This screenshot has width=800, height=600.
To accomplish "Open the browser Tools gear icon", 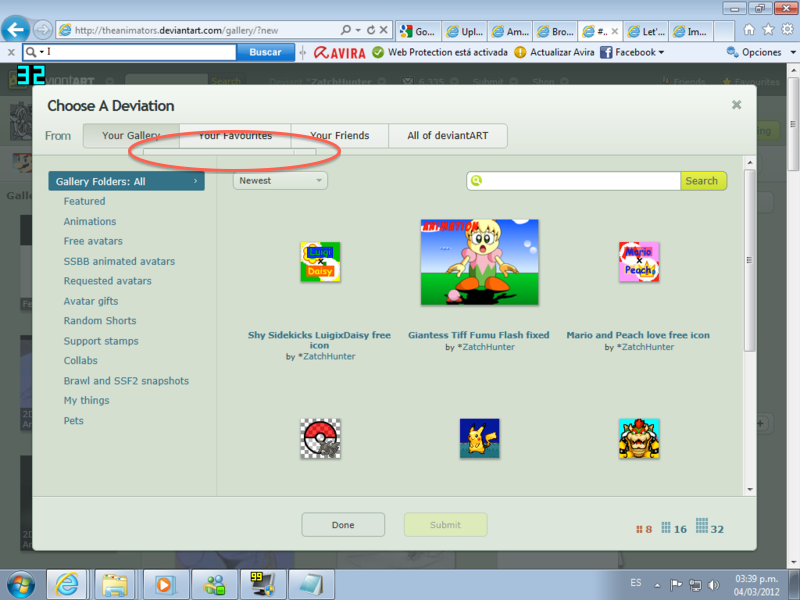I will pyautogui.click(x=787, y=30).
